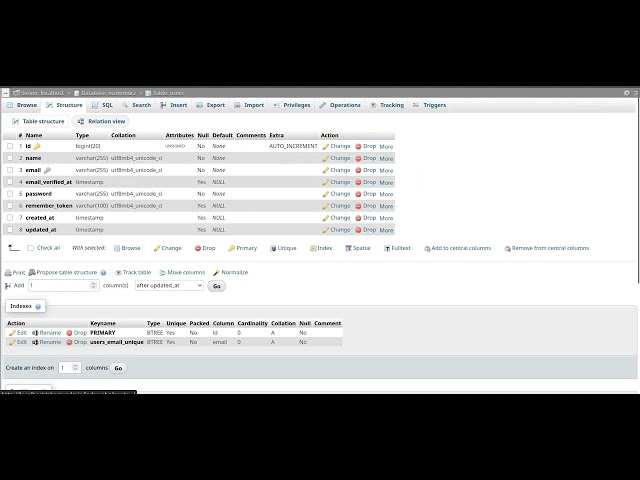The width and height of the screenshot is (640, 480).
Task: Tick the checkbox for the id column
Action: pyautogui.click(x=10, y=146)
